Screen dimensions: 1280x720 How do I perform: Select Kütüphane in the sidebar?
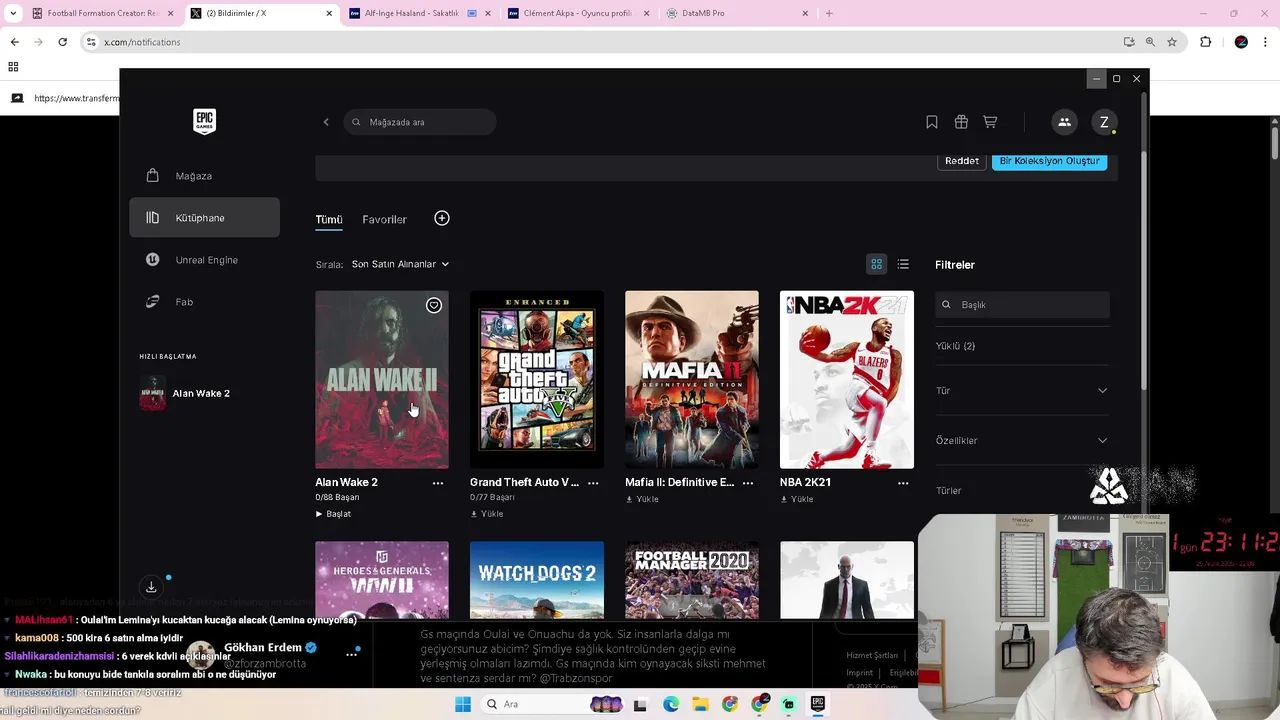tap(204, 218)
